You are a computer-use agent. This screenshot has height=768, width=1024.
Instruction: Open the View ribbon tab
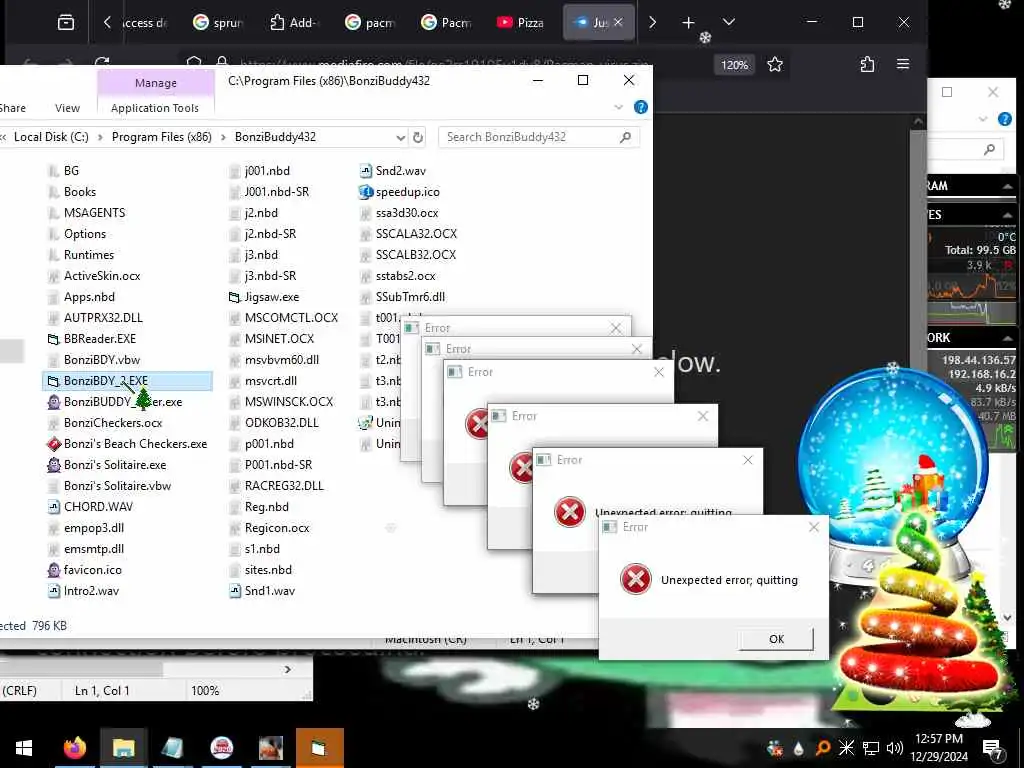67,108
